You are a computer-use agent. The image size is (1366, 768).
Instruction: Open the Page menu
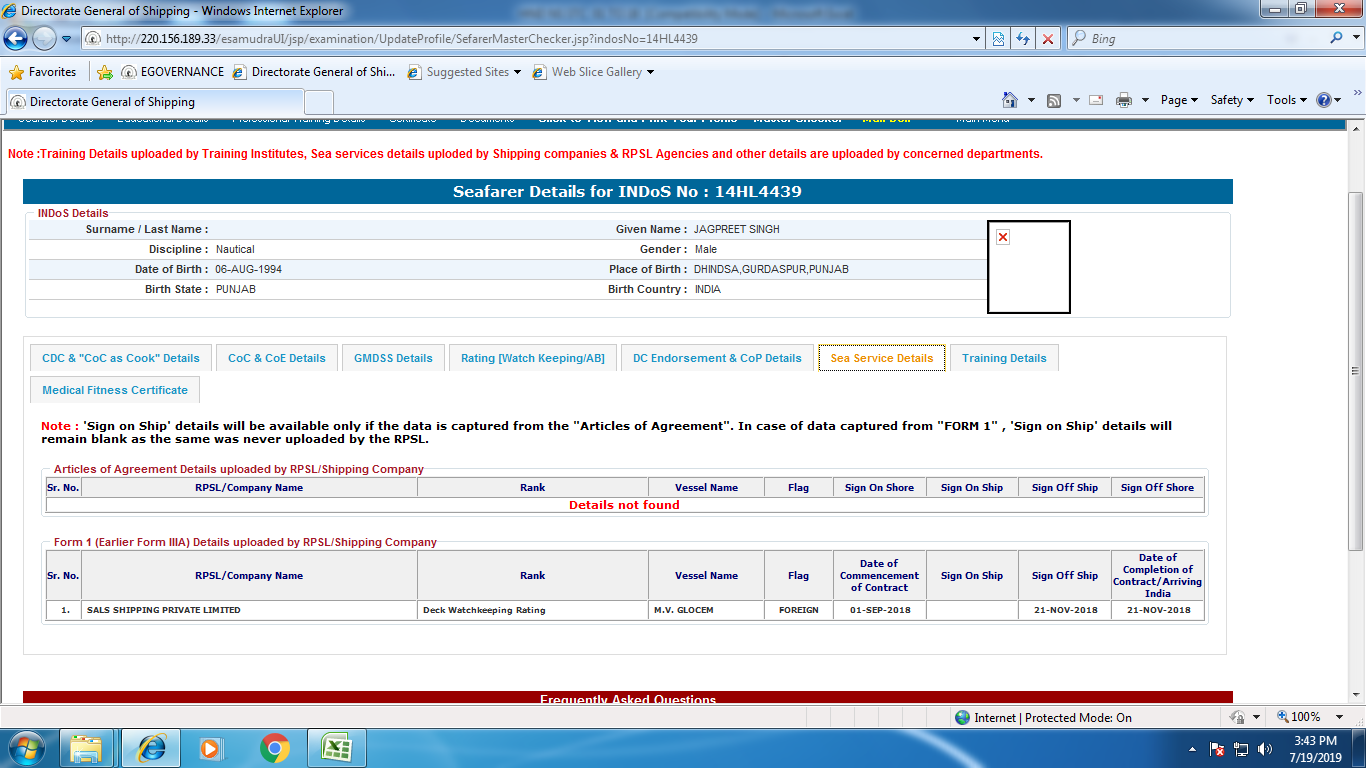[x=1179, y=100]
